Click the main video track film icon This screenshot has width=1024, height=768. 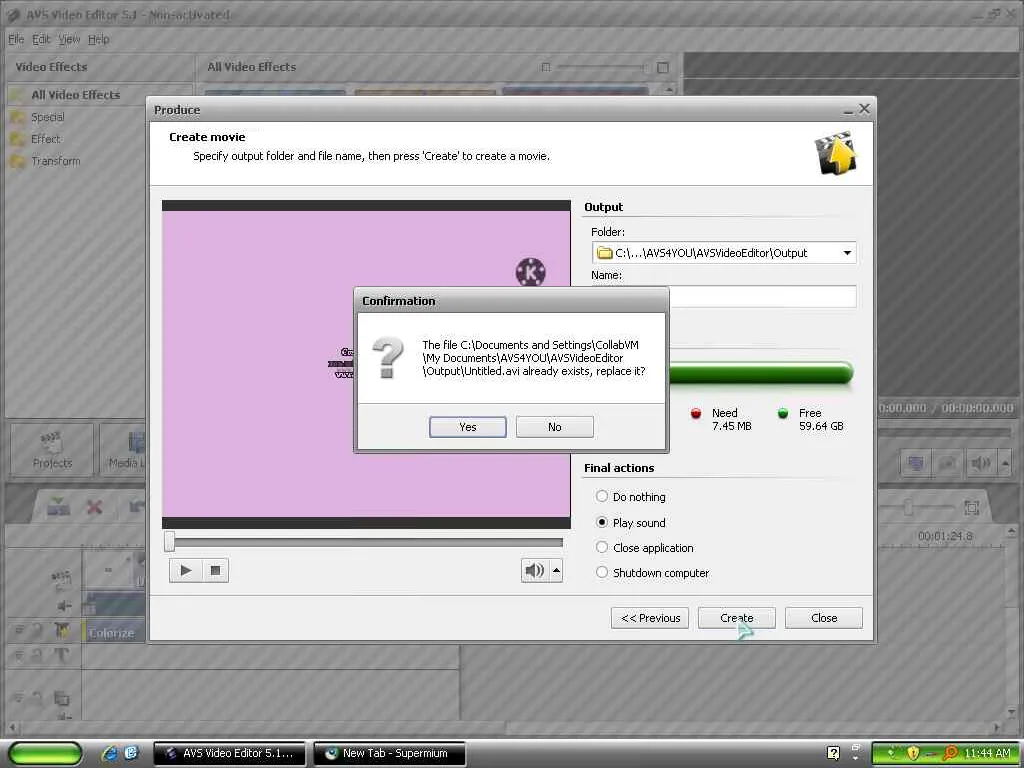click(x=62, y=577)
